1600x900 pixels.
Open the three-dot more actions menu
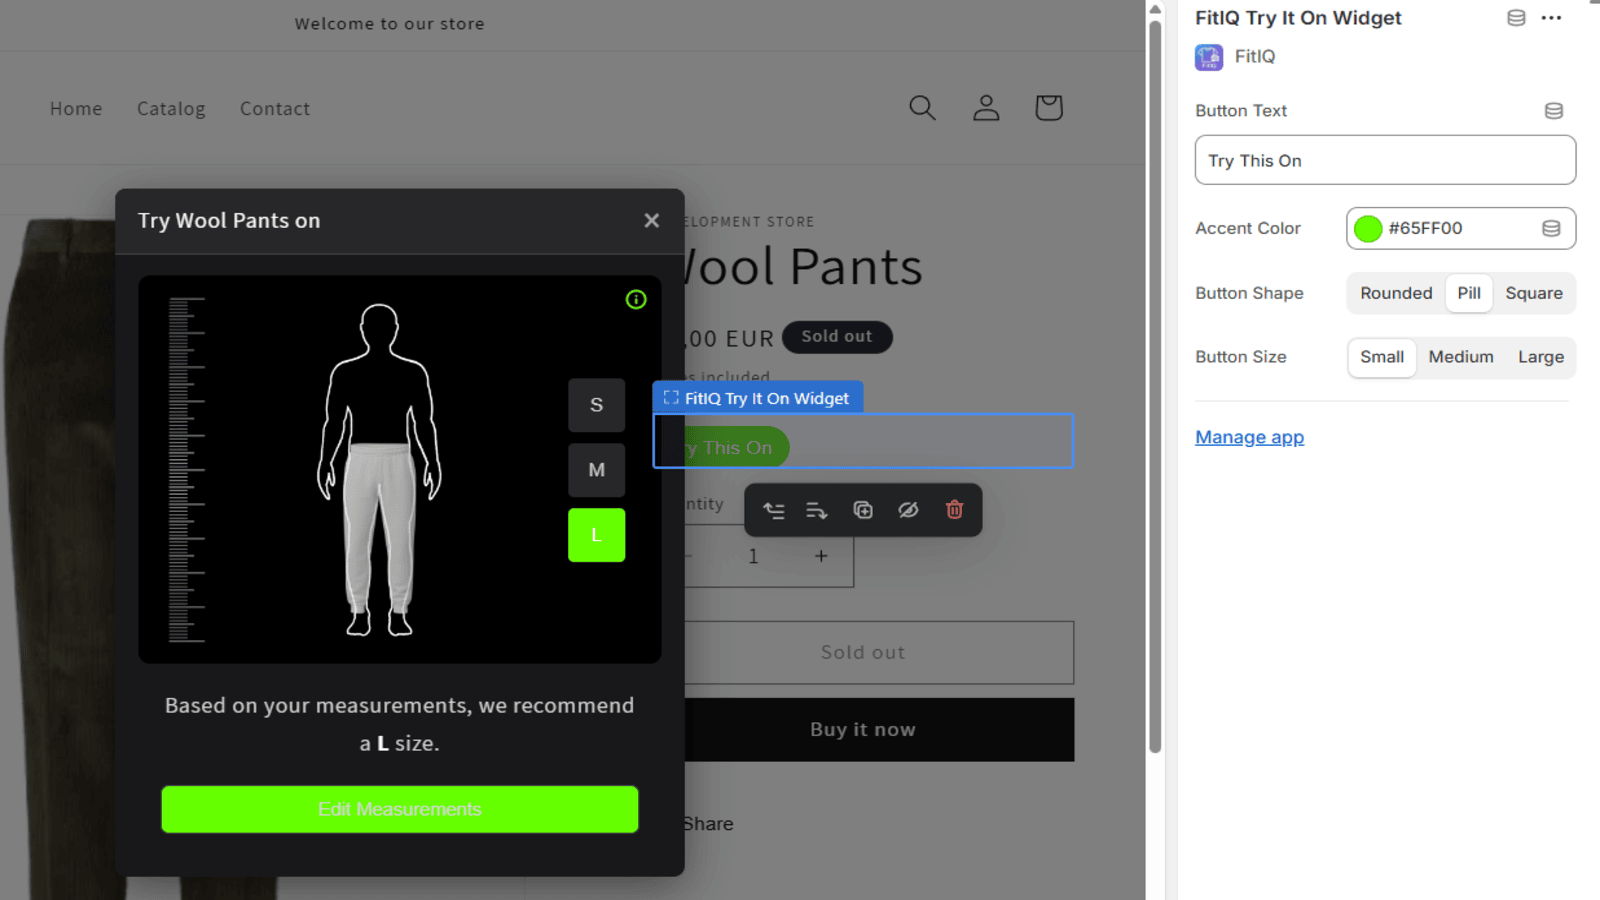click(x=1551, y=18)
